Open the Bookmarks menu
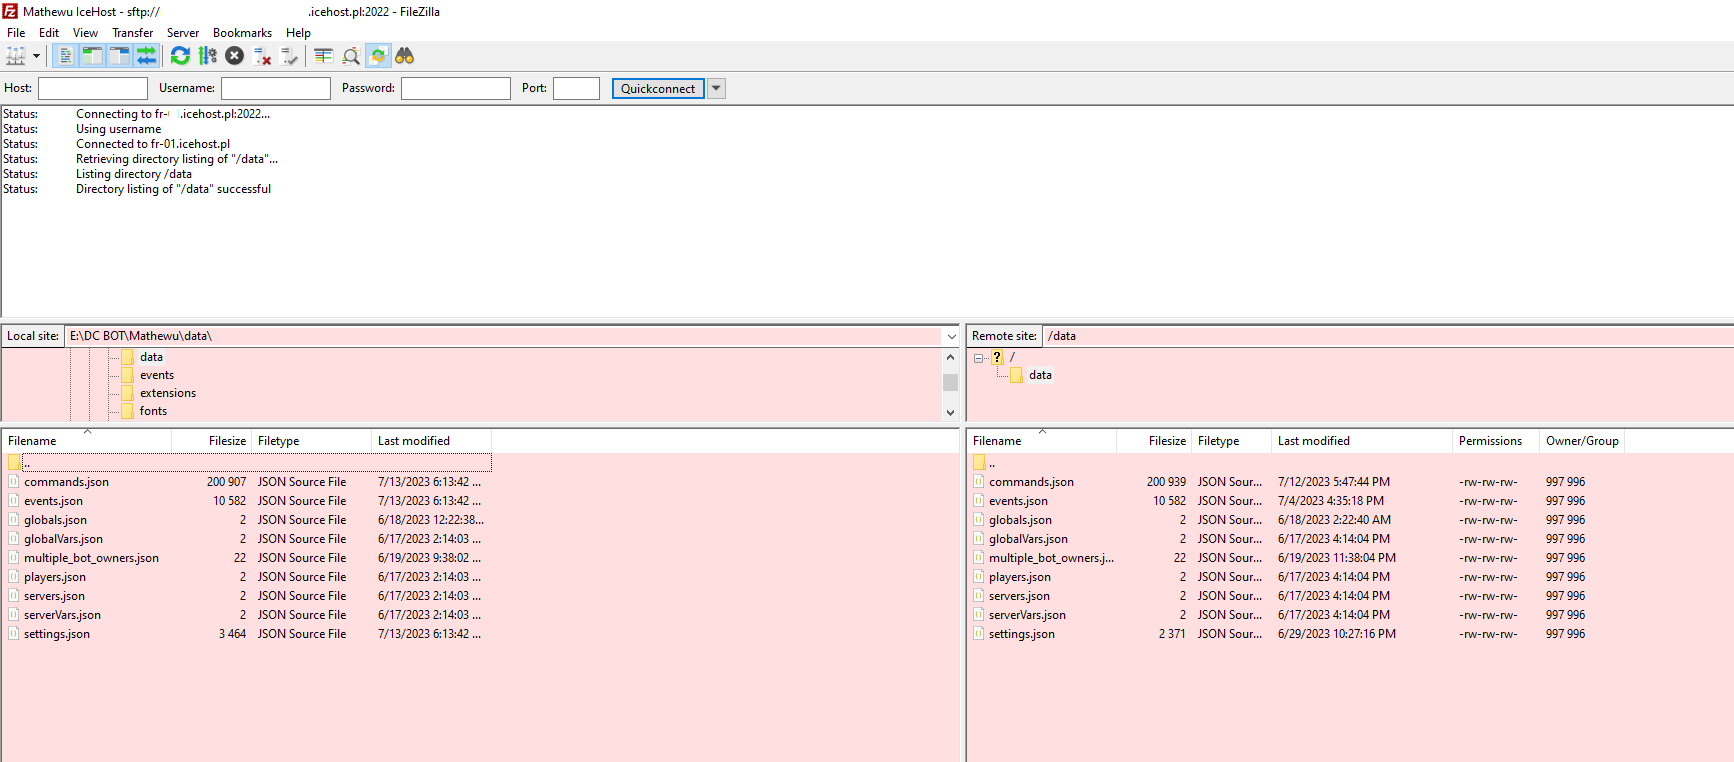The height and width of the screenshot is (762, 1734). 242,33
